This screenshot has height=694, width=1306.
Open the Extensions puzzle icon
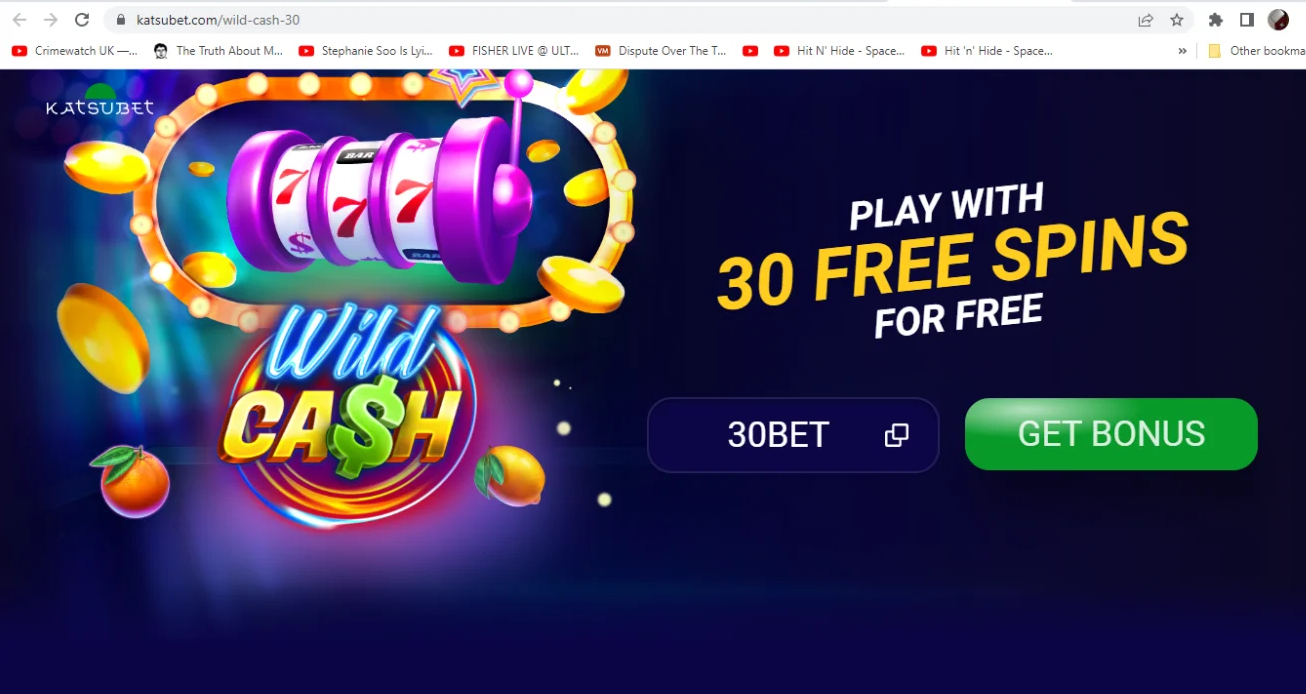1216,20
